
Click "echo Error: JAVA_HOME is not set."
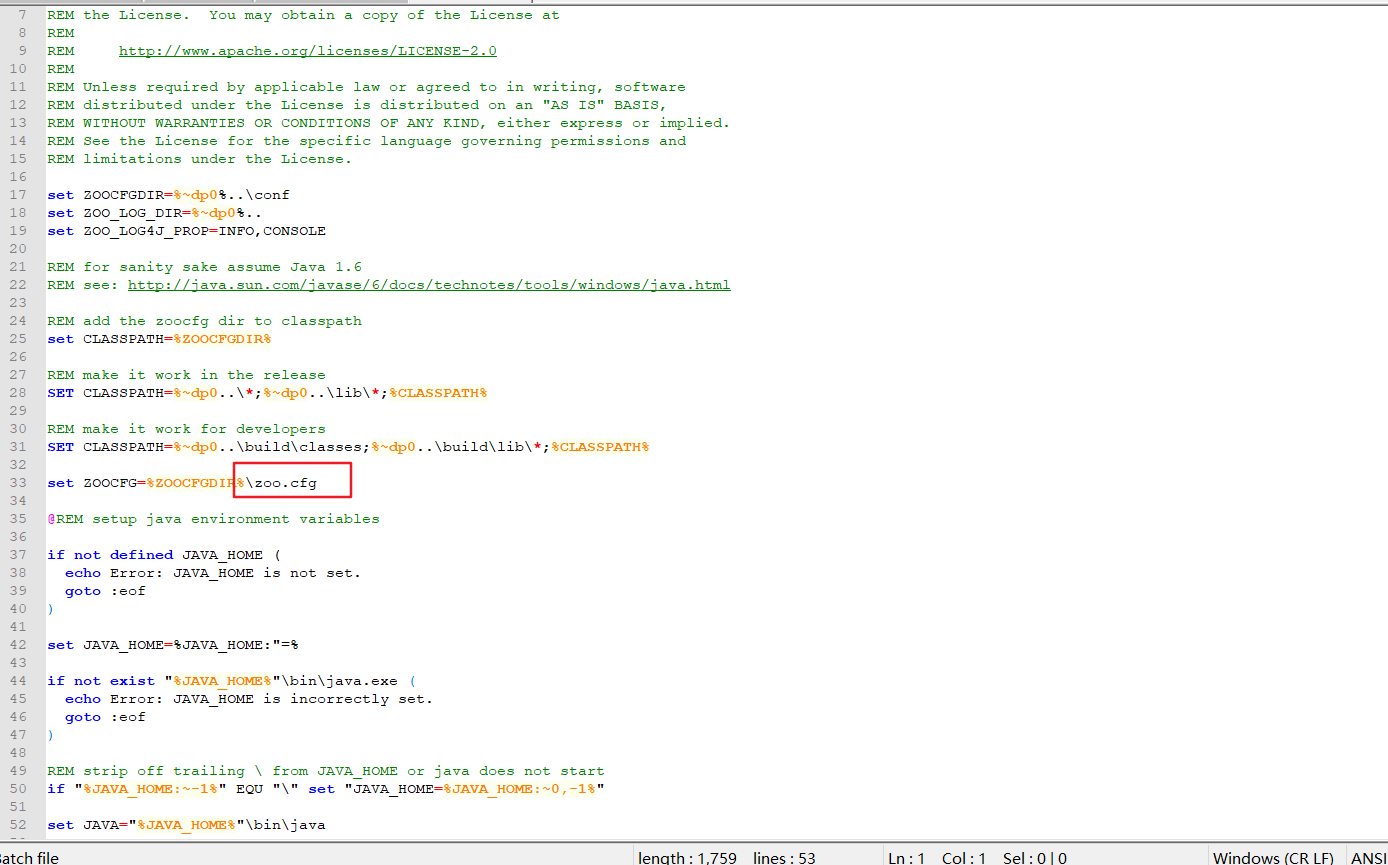coord(213,573)
